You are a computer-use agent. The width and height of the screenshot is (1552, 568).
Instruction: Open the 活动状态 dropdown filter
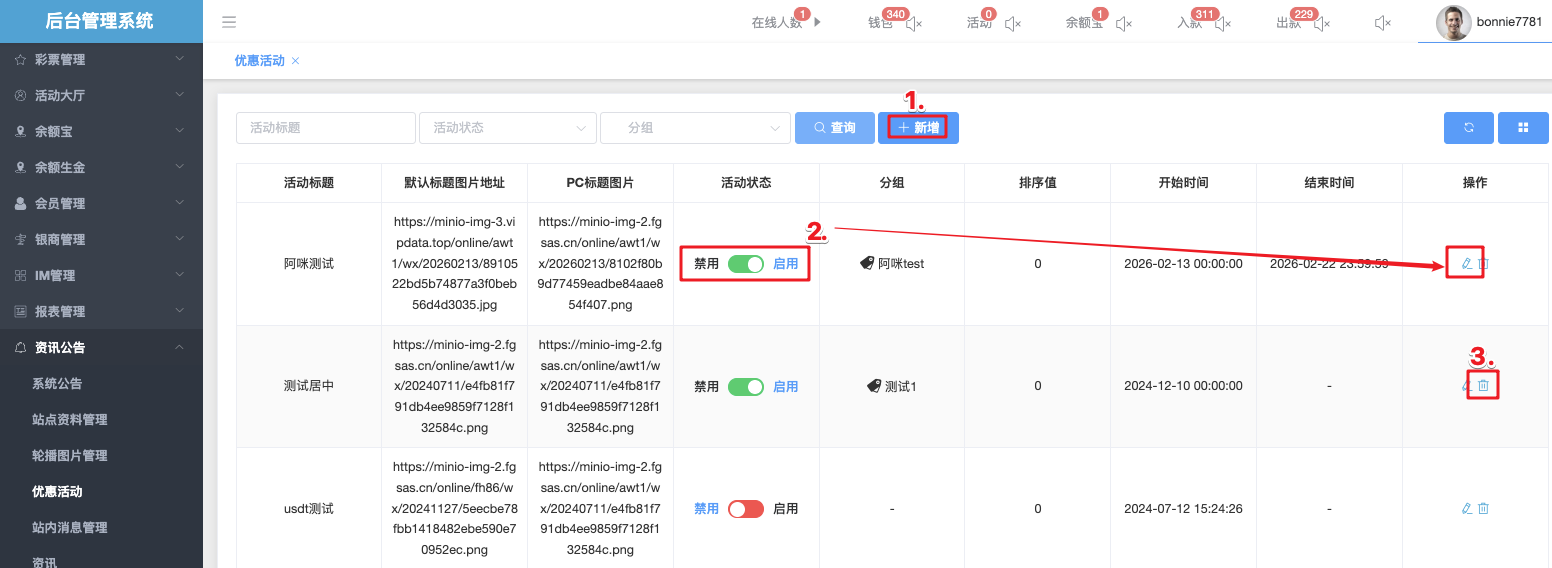[x=507, y=128]
